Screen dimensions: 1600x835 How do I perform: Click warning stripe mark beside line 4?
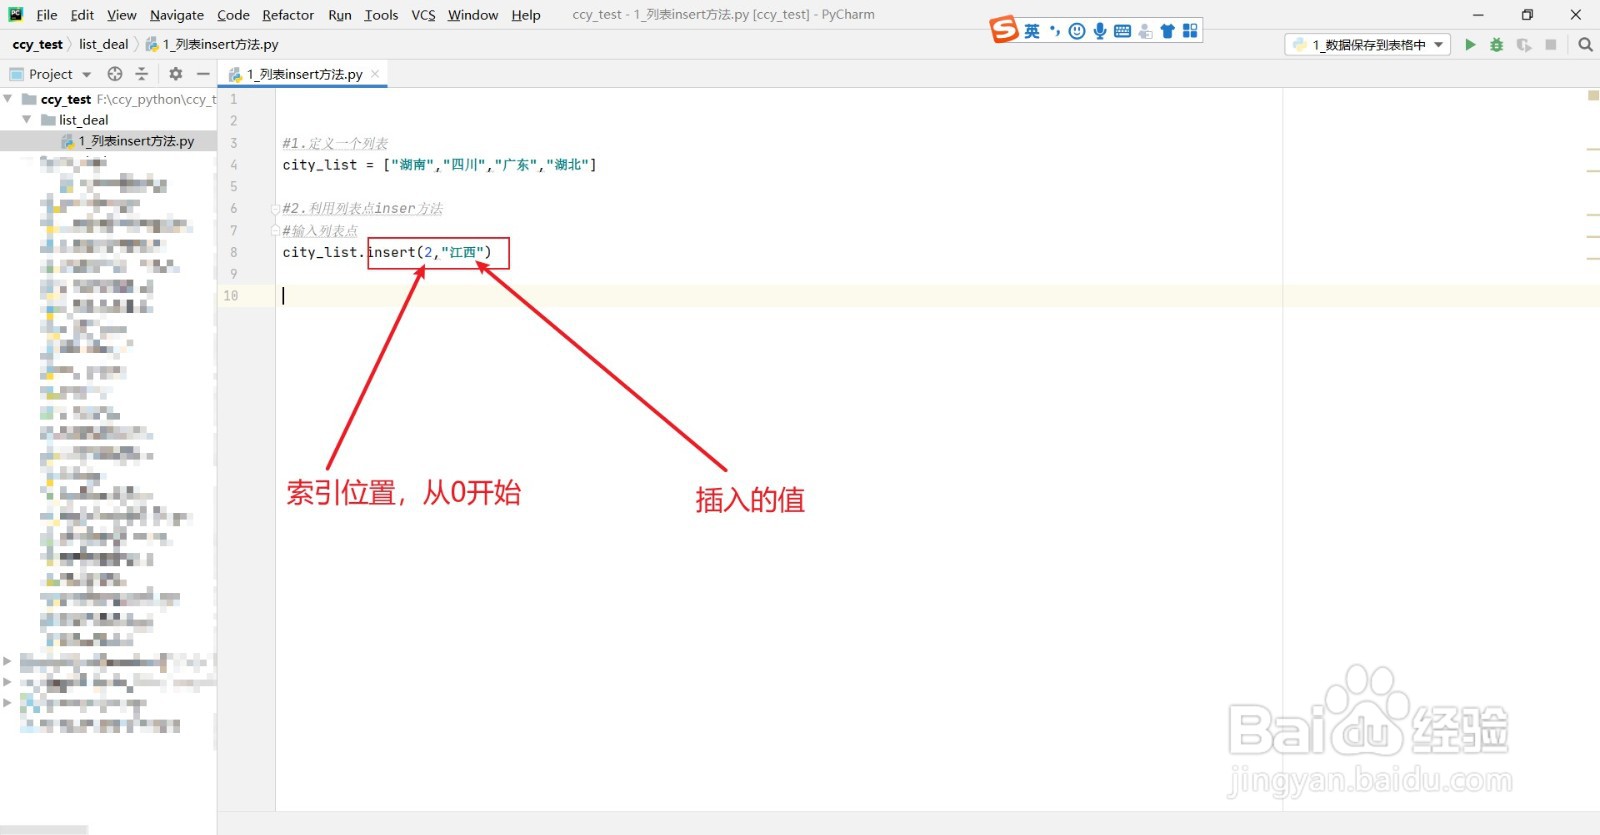pyautogui.click(x=1593, y=172)
